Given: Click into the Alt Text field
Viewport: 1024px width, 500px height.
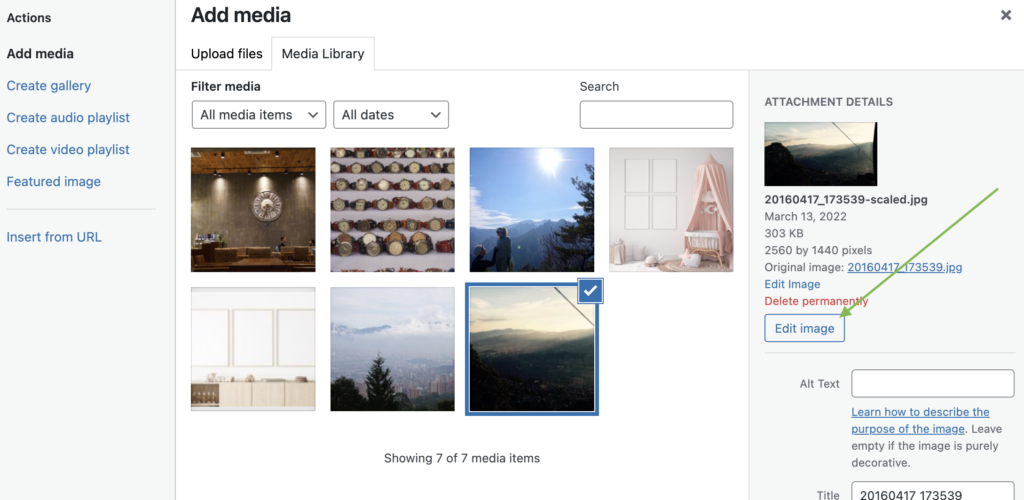Looking at the screenshot, I should [x=933, y=384].
